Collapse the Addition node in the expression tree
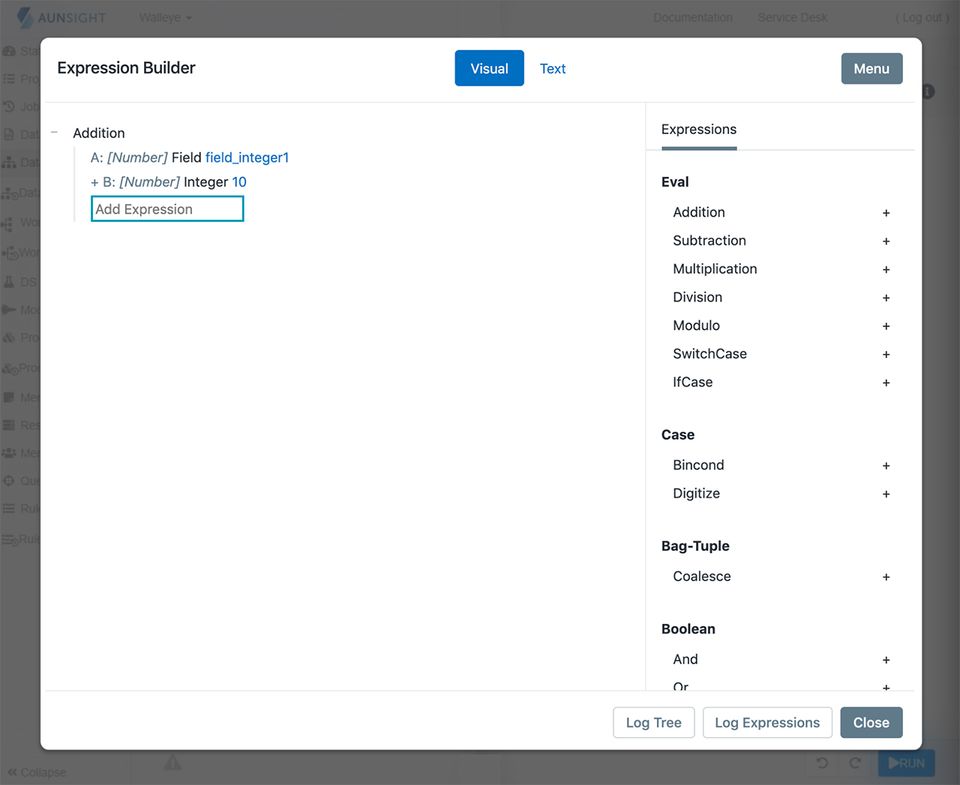 pos(55,132)
